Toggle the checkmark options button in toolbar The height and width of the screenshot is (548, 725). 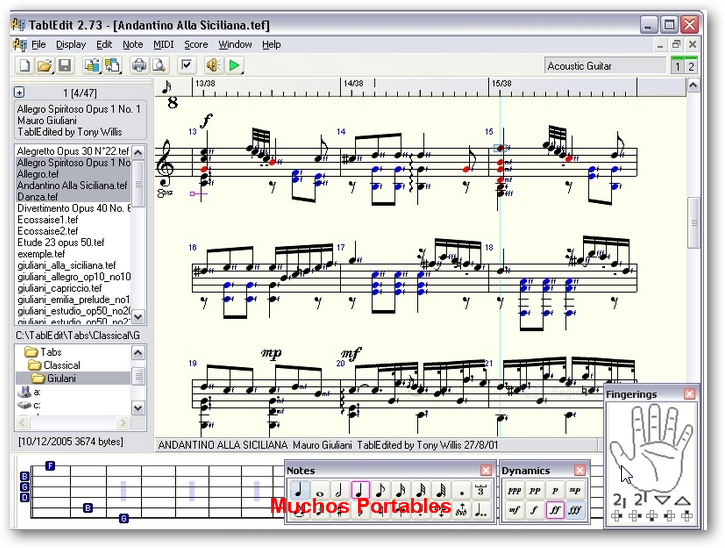(187, 65)
